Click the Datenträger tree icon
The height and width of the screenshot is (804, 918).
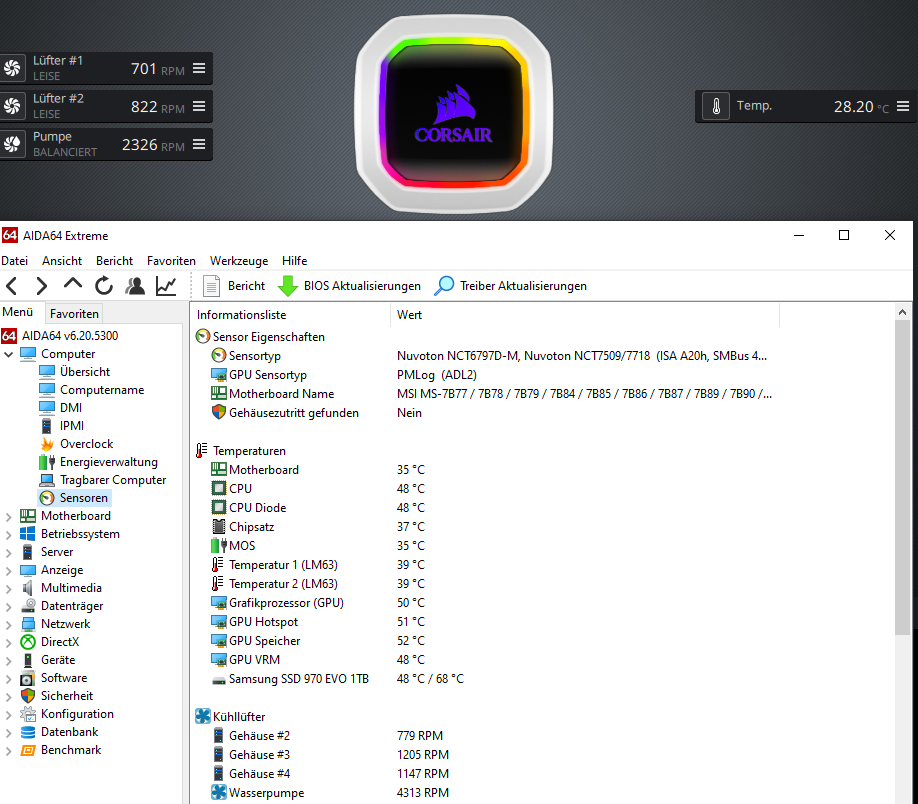tap(28, 605)
